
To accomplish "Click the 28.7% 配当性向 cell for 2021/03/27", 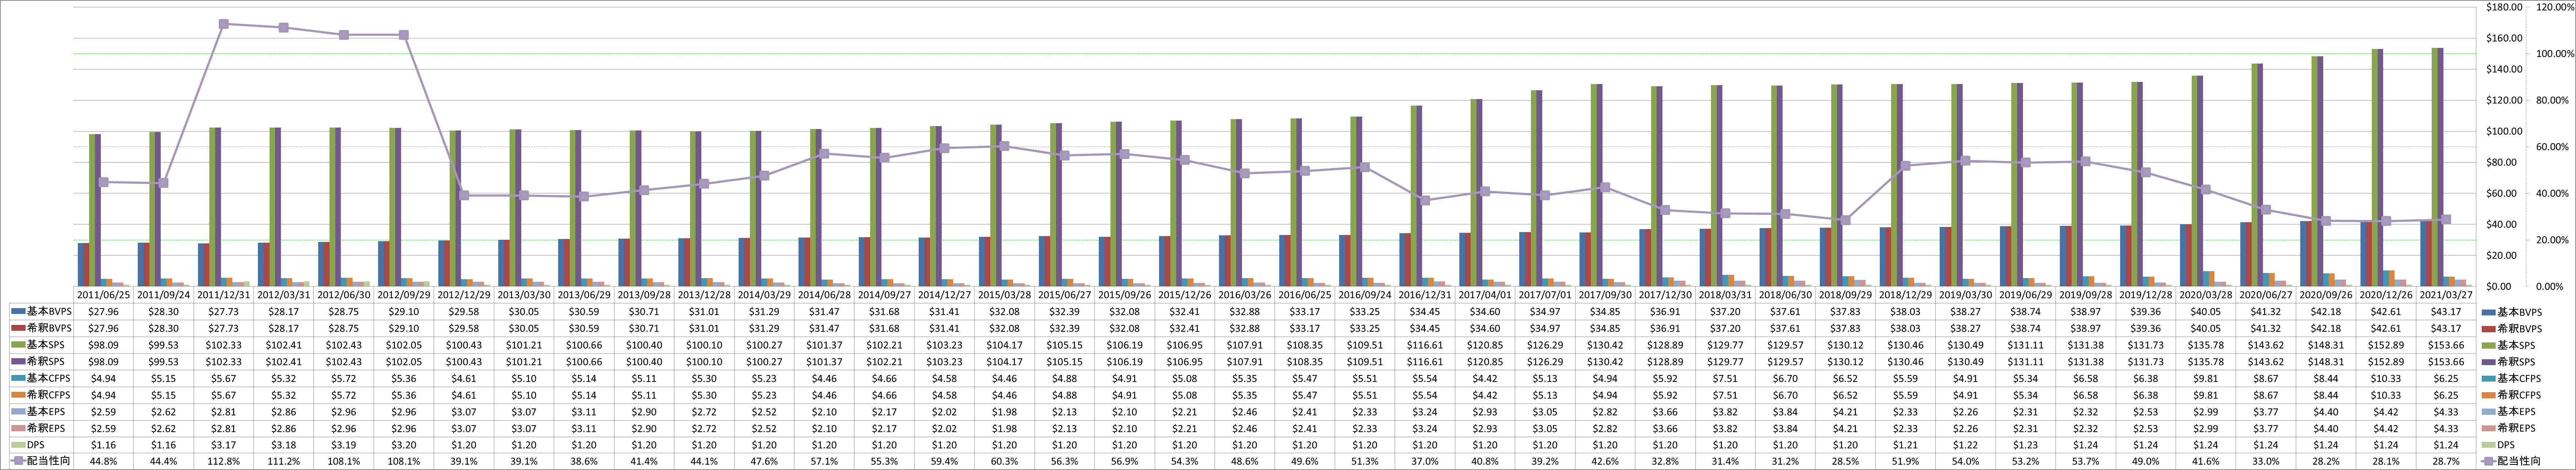I will tap(2446, 461).
